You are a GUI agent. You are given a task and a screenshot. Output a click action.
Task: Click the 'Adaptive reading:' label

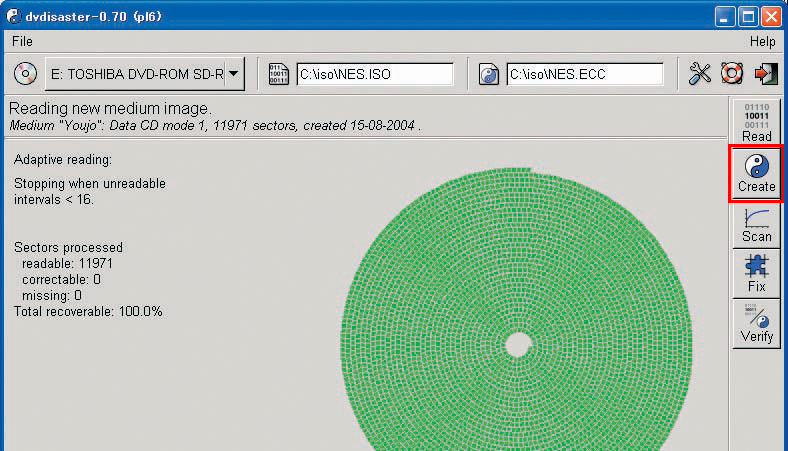tap(63, 160)
